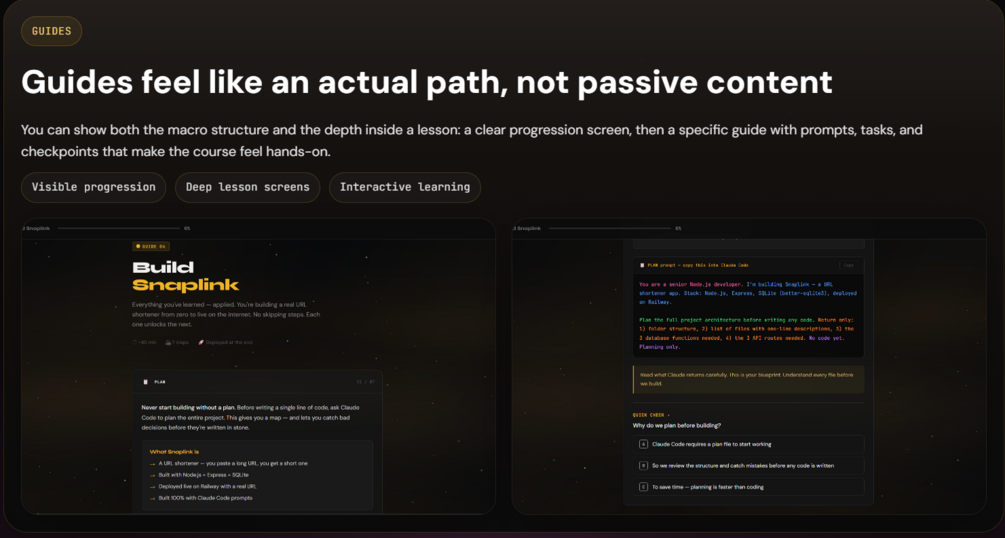1005x538 pixels.
Task: Click the clipboard icon next to PLAN label
Action: pos(145,382)
